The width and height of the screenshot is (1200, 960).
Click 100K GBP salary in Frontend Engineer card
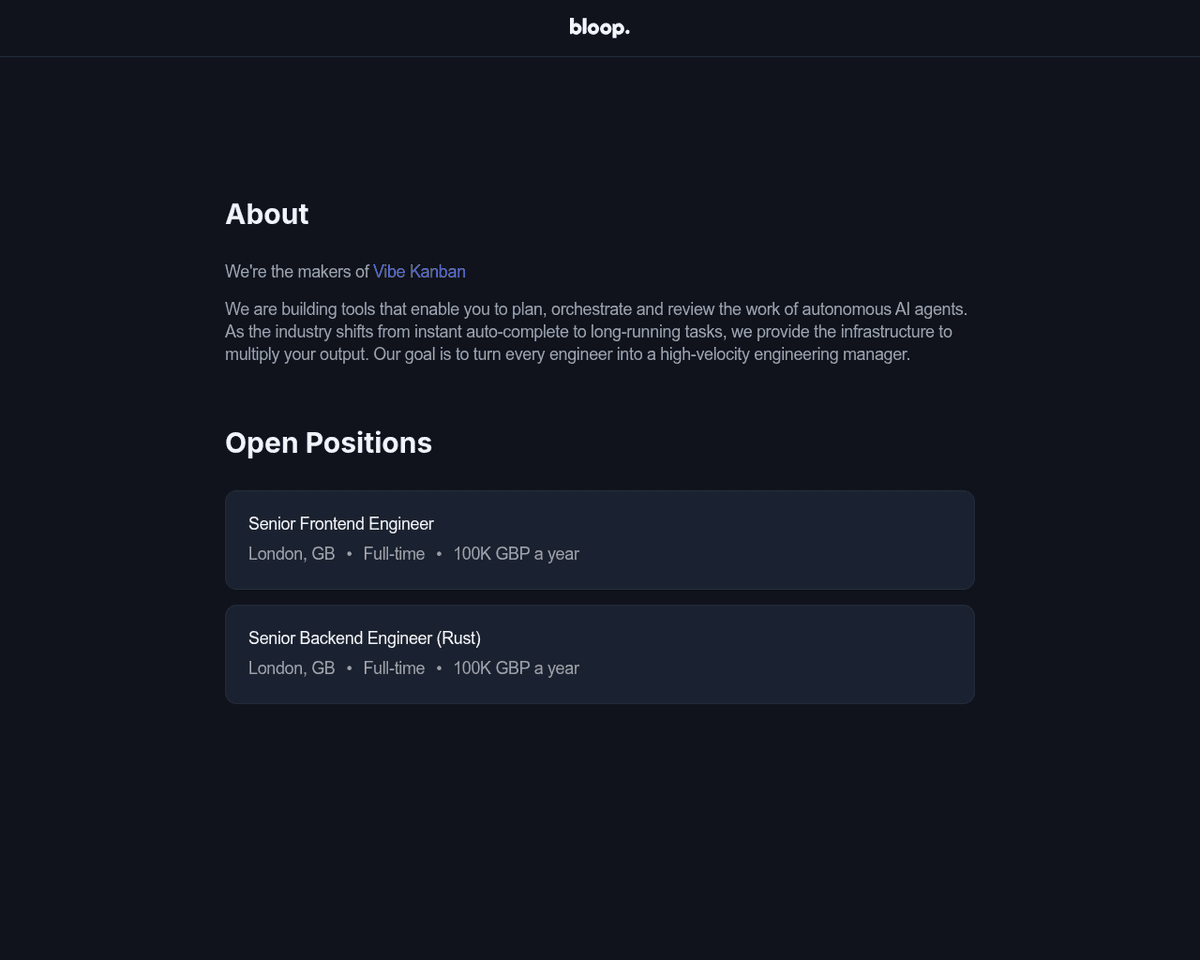pos(516,554)
